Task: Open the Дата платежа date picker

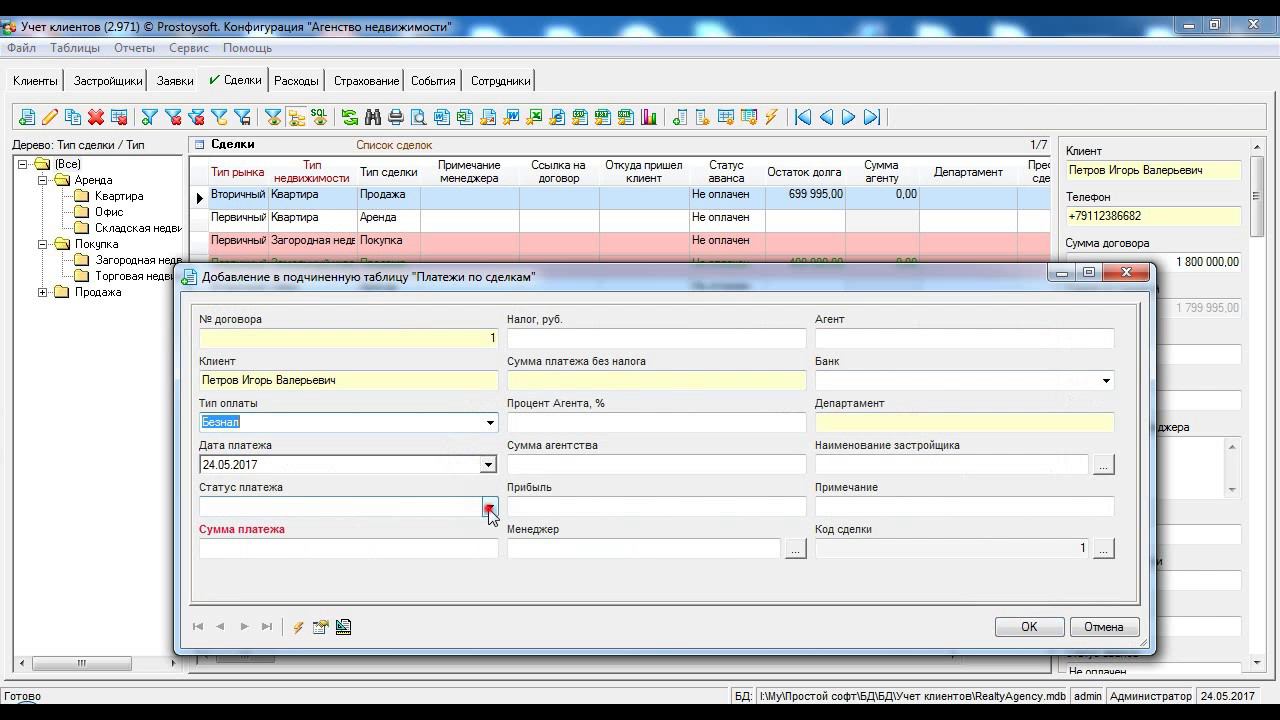Action: 488,465
